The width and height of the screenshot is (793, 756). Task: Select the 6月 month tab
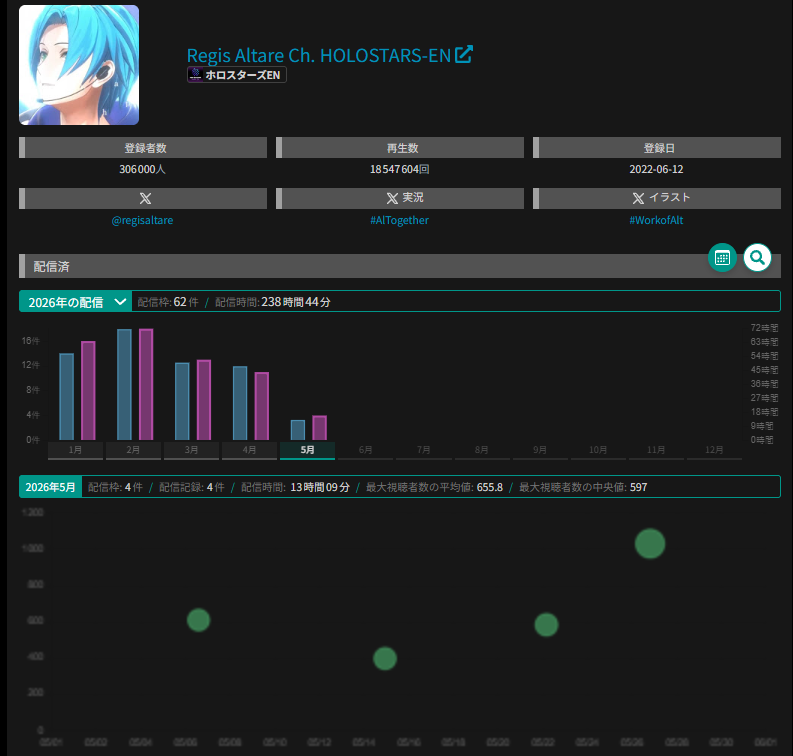(x=366, y=450)
